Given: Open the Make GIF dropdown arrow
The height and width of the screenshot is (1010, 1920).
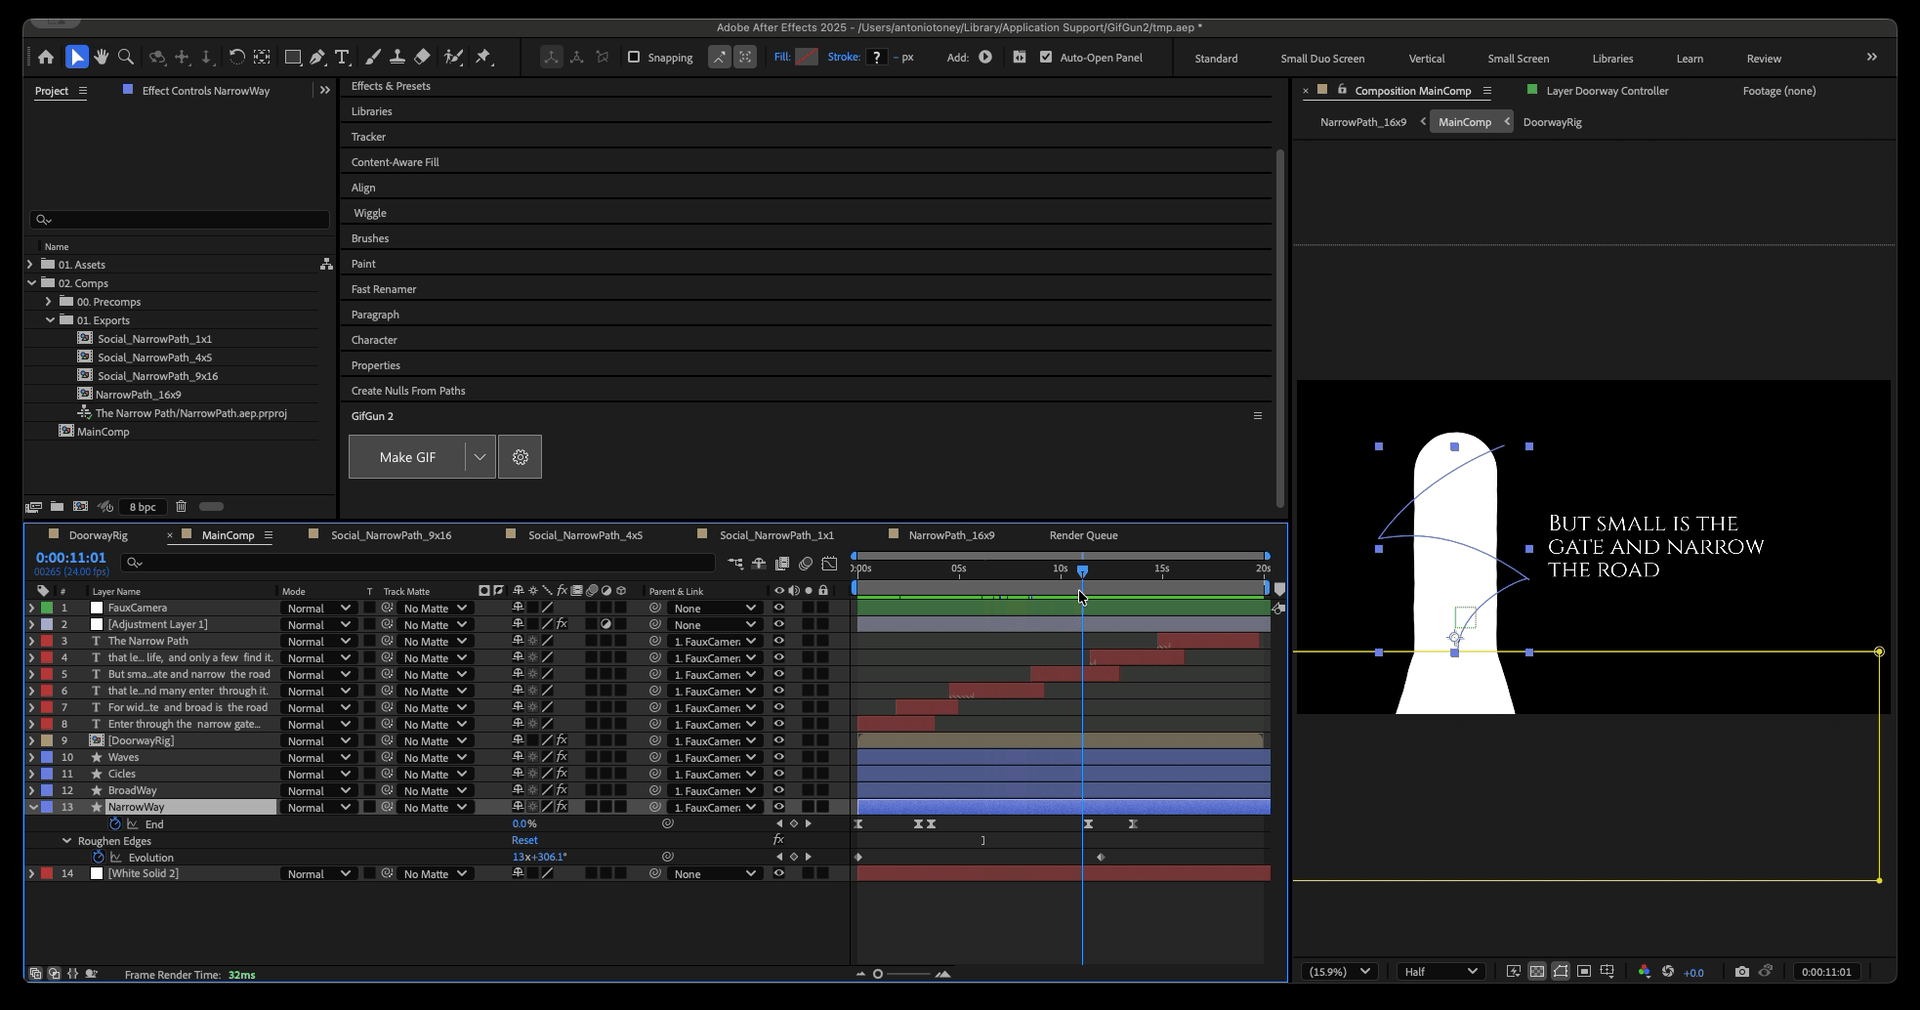Looking at the screenshot, I should (480, 457).
